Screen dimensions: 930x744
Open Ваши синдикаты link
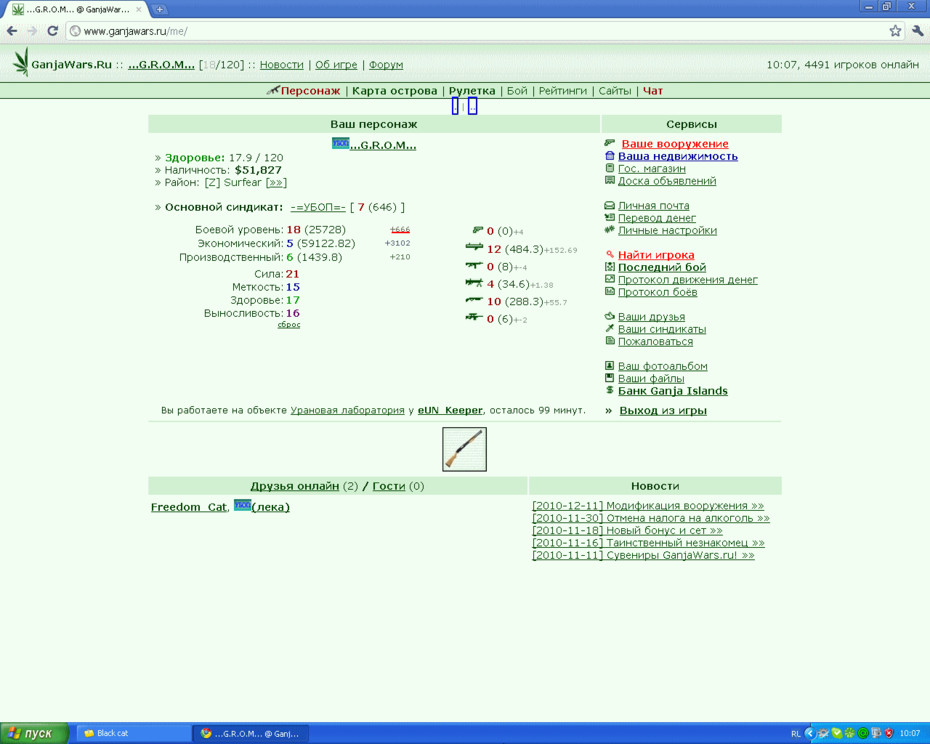click(662, 329)
